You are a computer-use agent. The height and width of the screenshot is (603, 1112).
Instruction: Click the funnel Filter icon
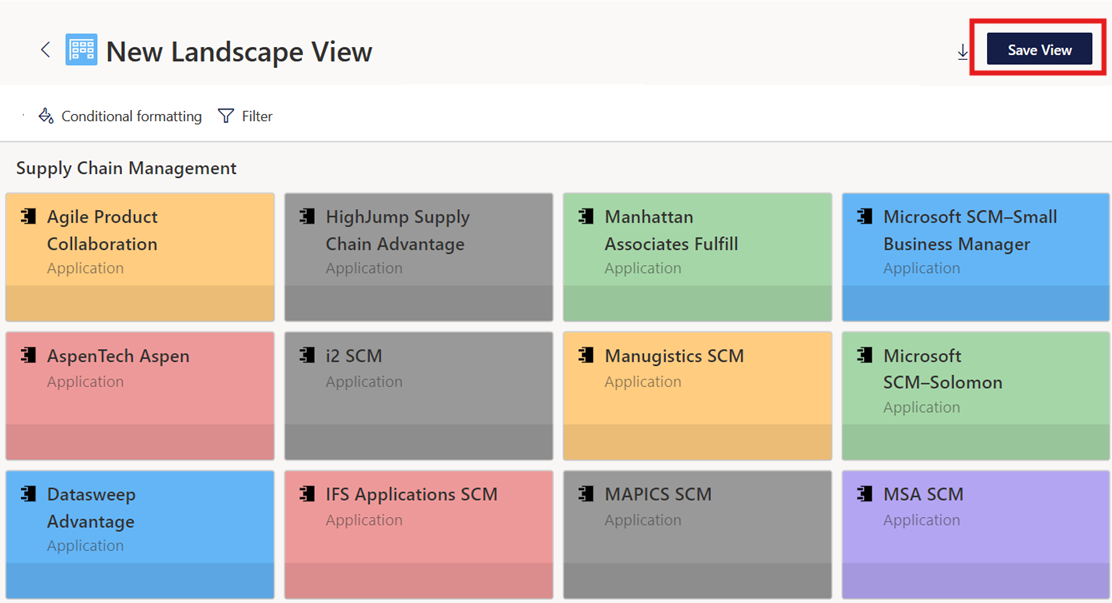(x=226, y=116)
